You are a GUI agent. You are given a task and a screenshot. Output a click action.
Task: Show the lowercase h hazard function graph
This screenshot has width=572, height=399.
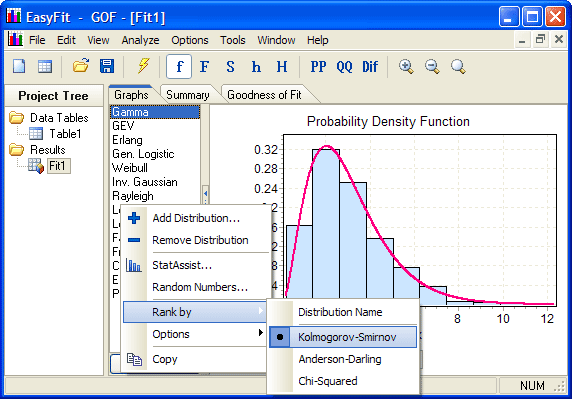(256, 67)
